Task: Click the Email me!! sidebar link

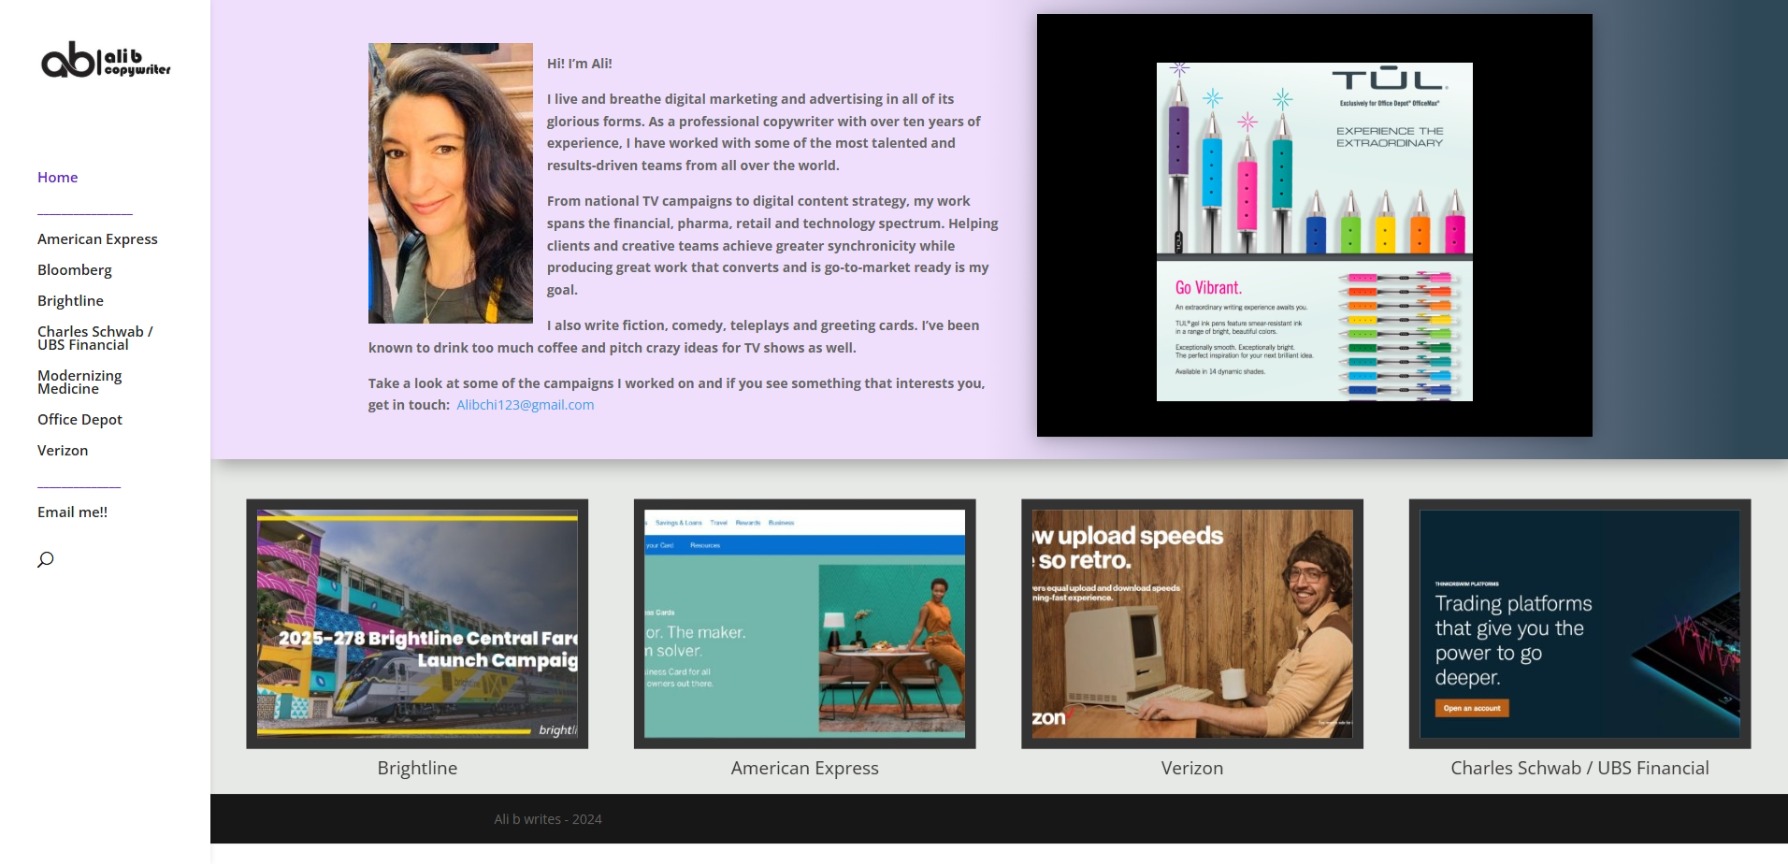Action: (x=72, y=512)
